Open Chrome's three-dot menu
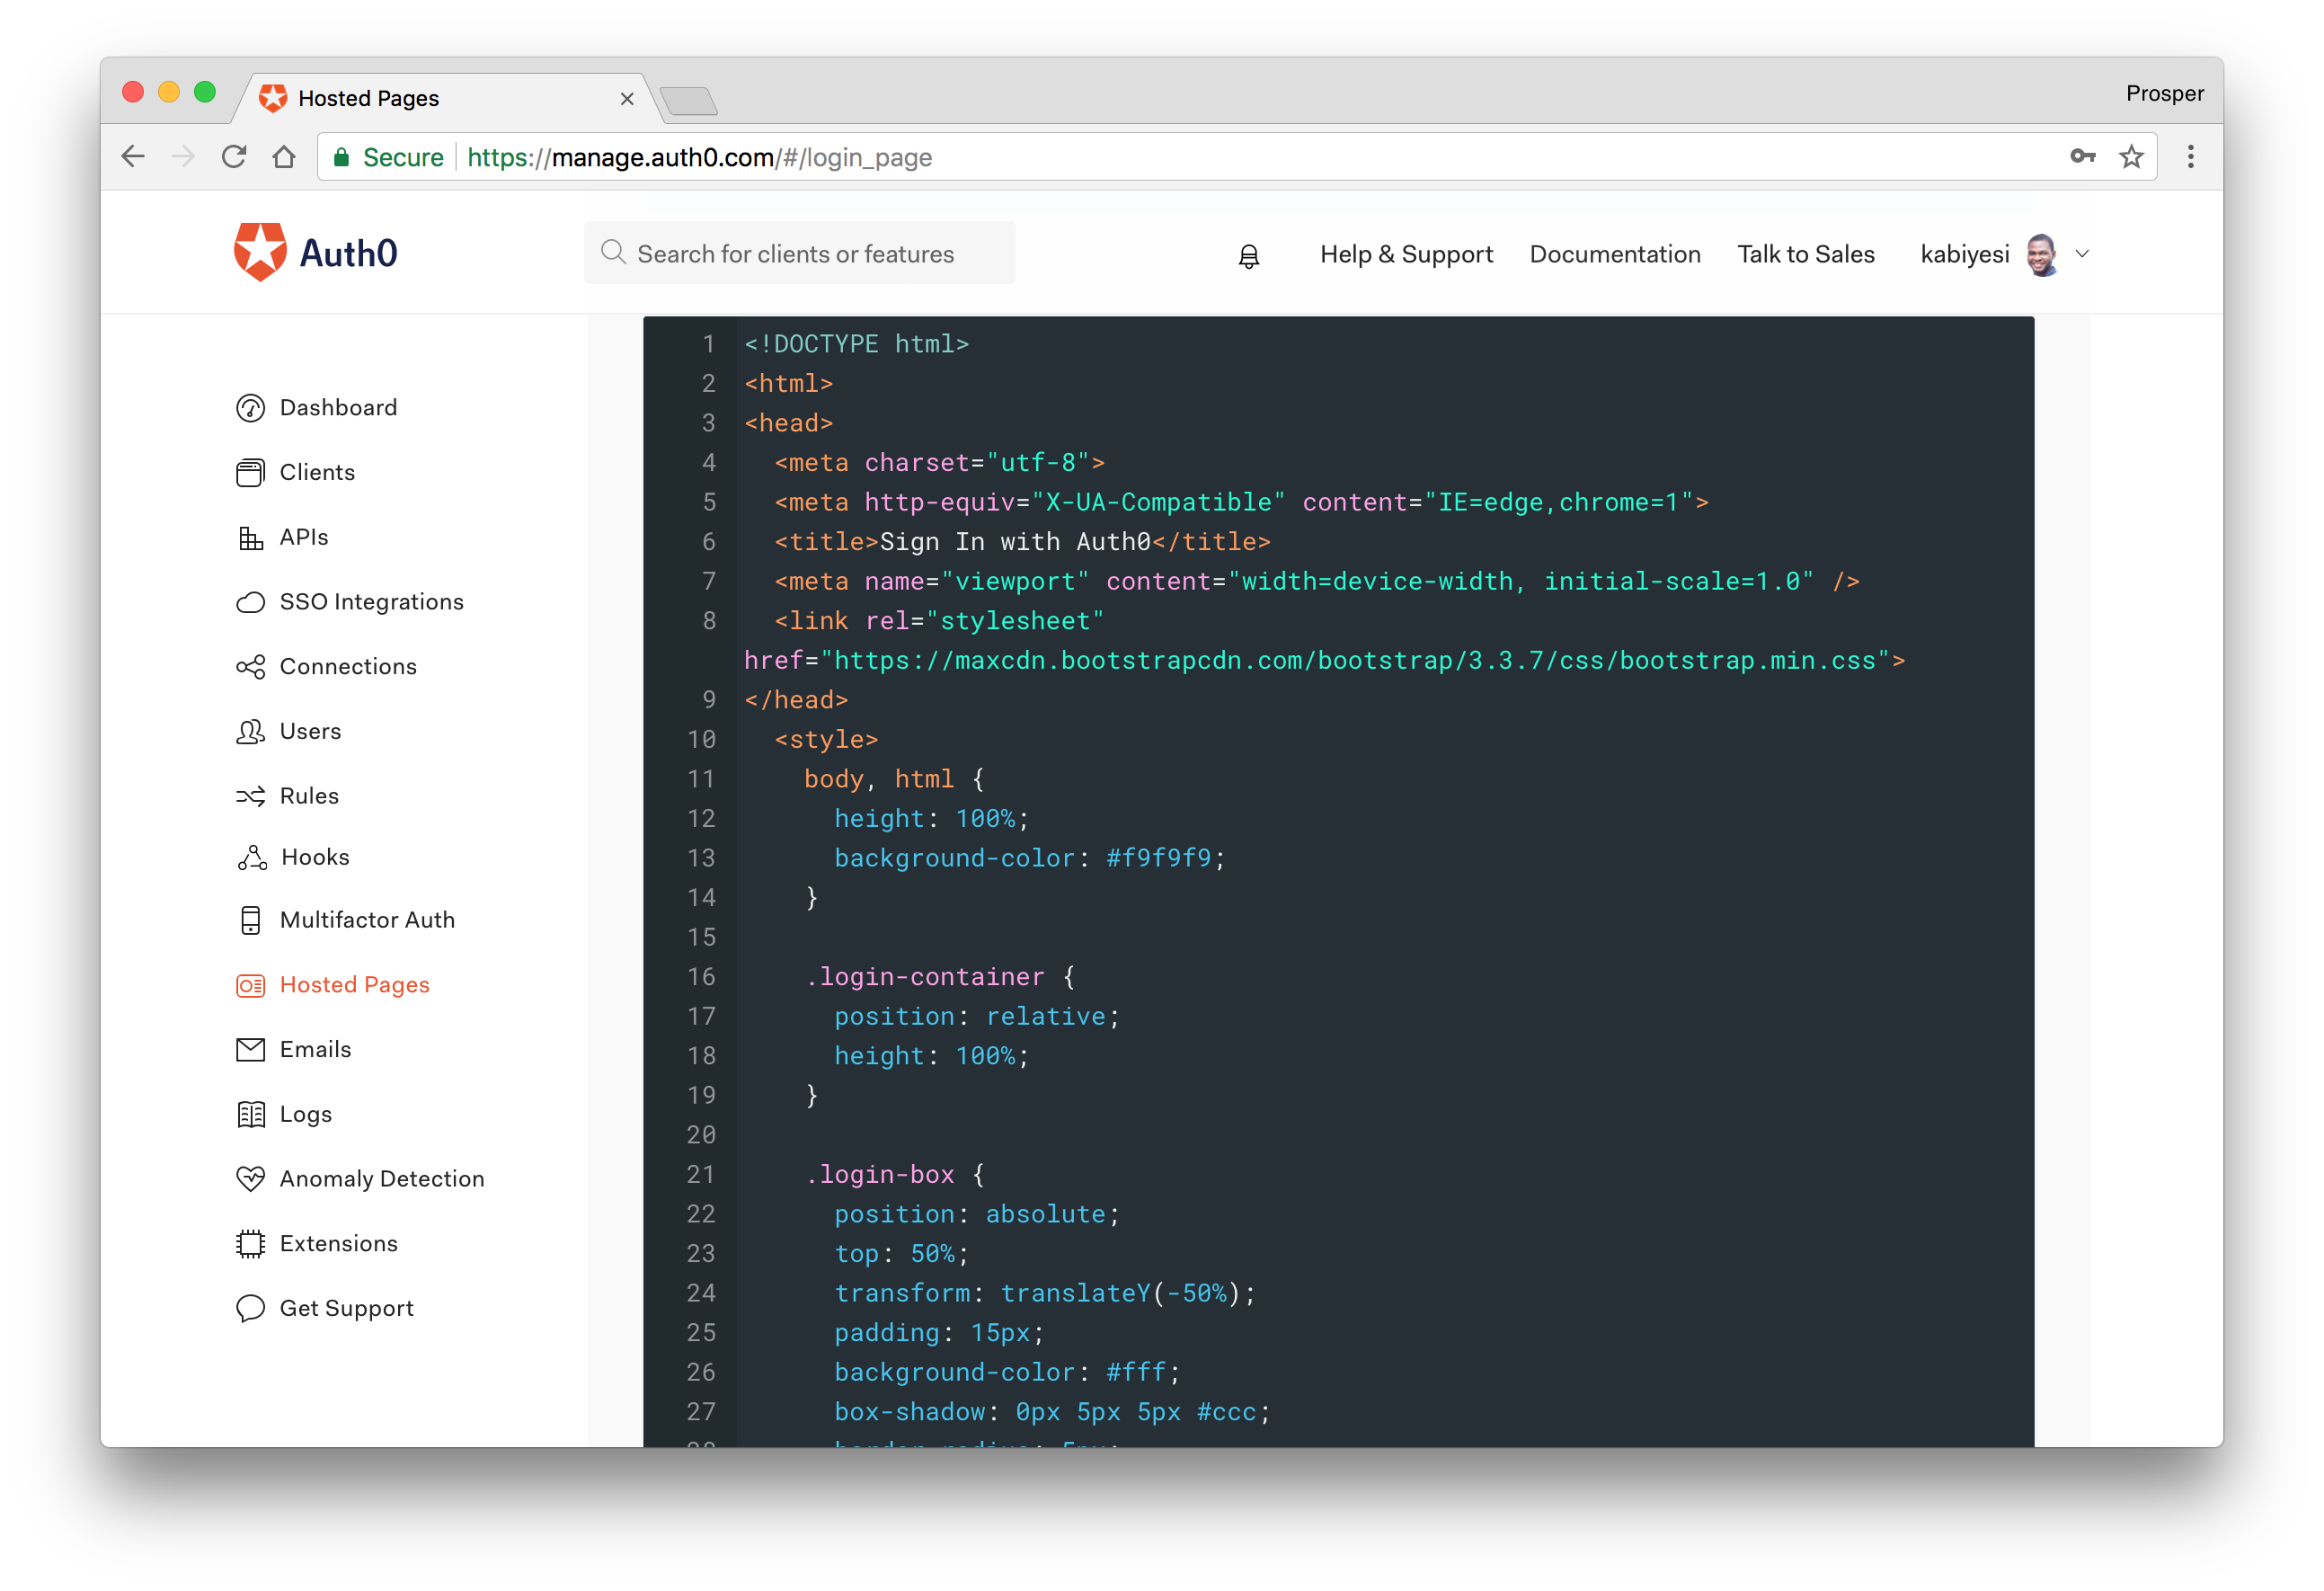The height and width of the screenshot is (1591, 2324). 2190,157
